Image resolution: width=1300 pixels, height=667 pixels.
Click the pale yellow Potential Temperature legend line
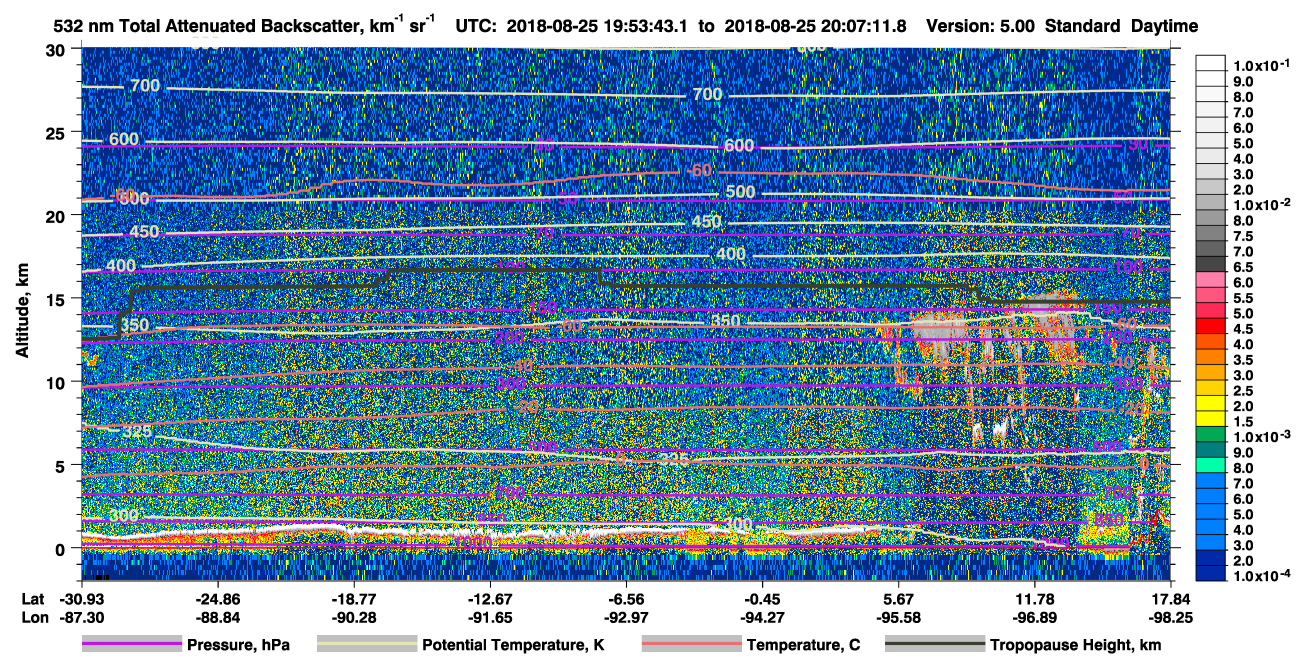tap(367, 645)
